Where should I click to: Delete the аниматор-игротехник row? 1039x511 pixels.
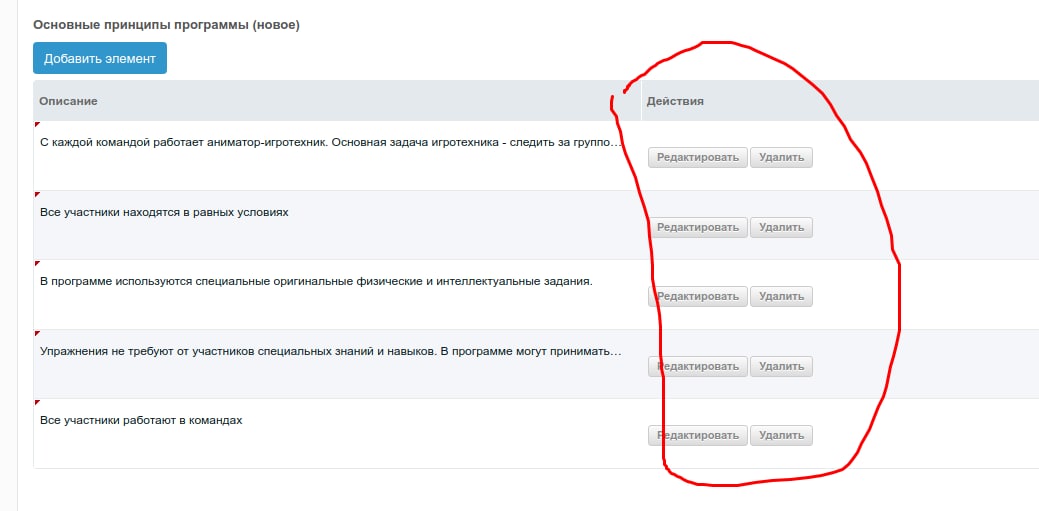[x=781, y=158]
